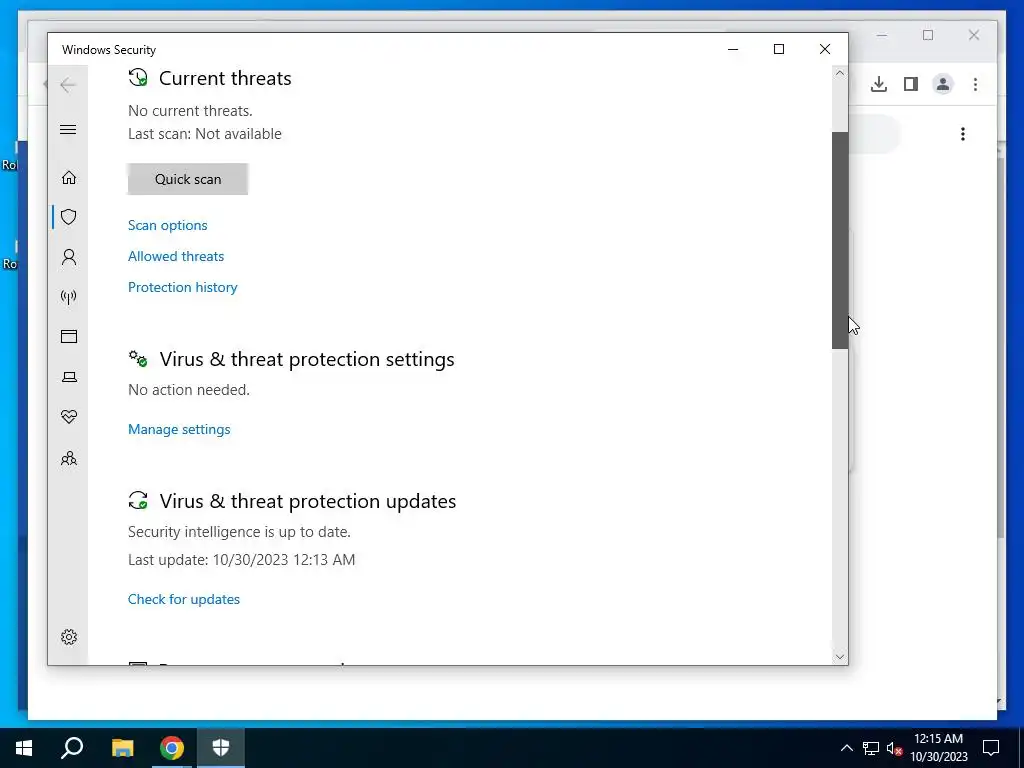Click the network tray icon

click(x=871, y=748)
